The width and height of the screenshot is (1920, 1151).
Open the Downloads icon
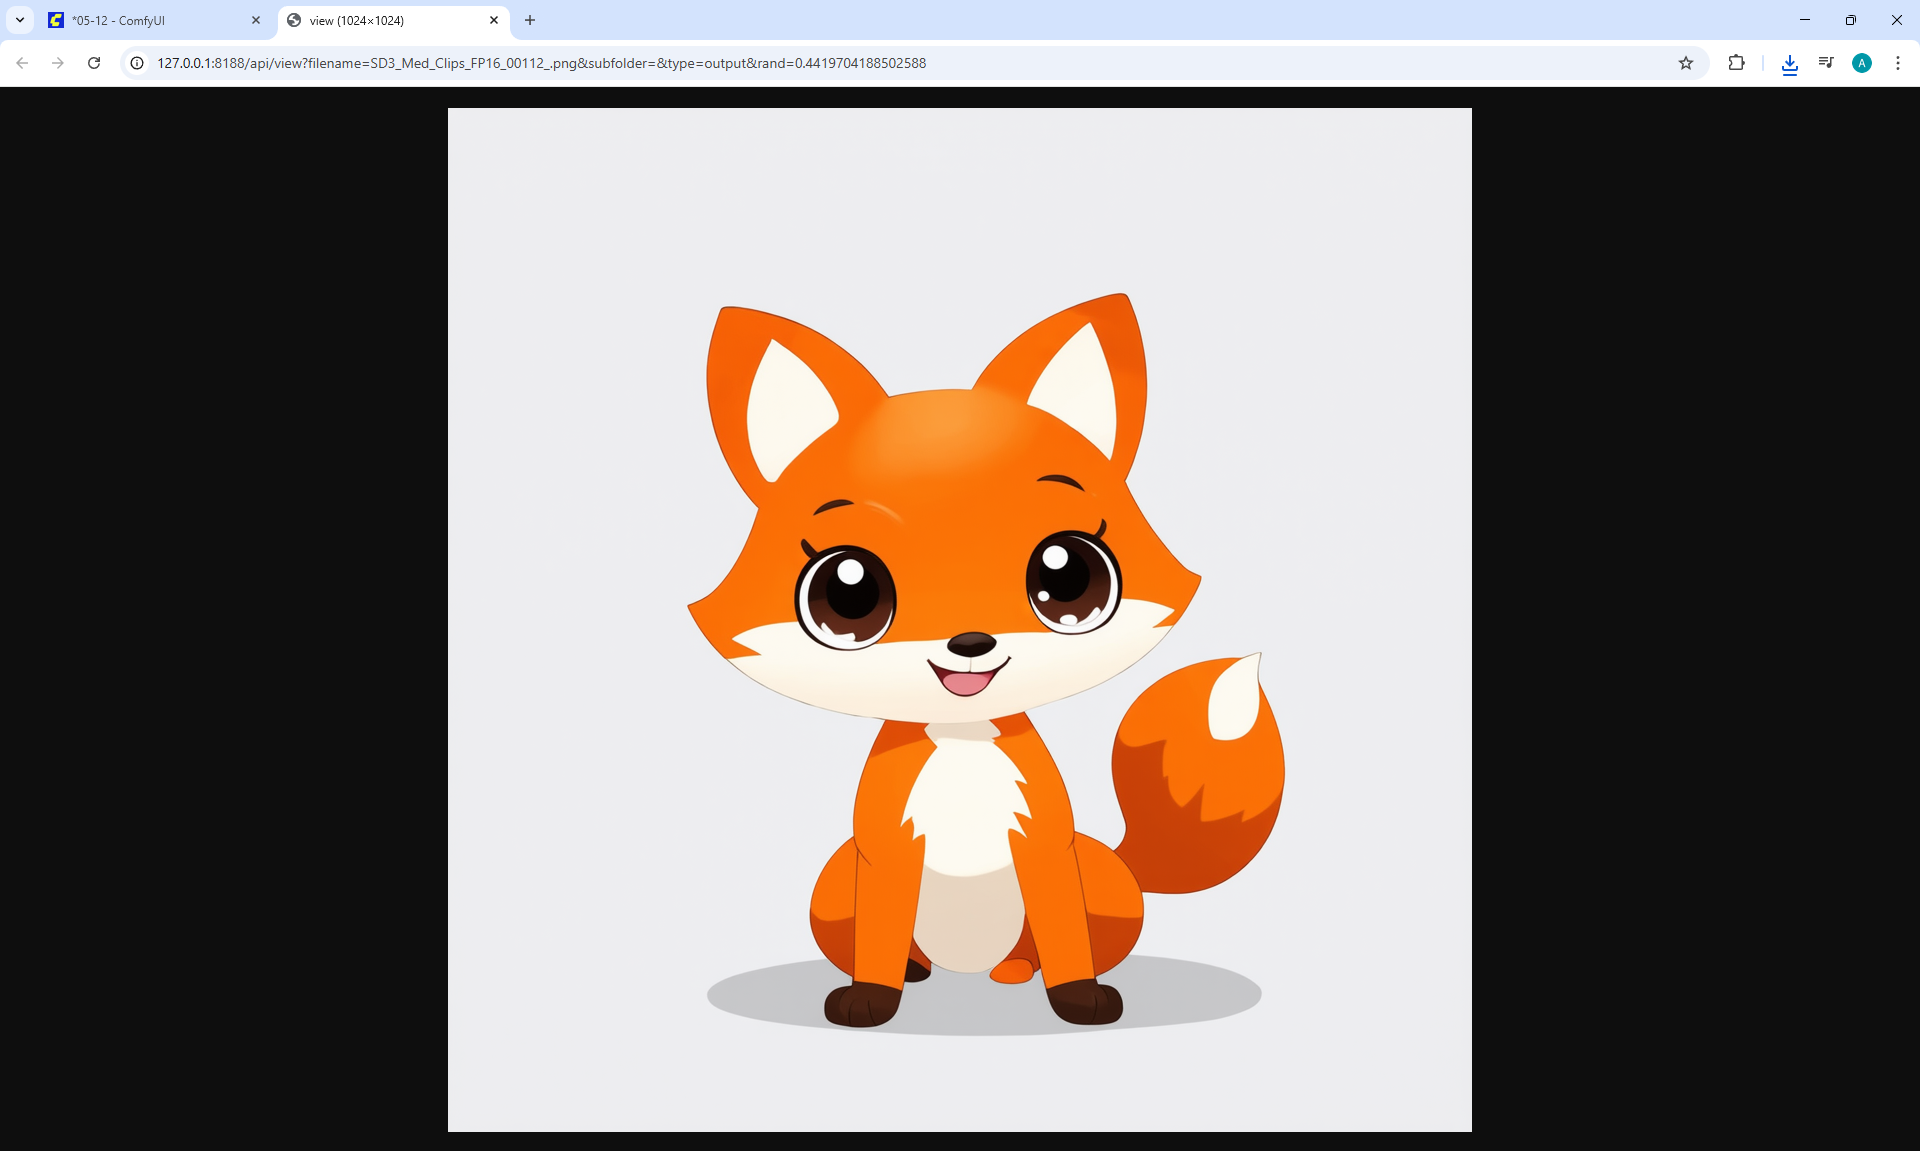click(1790, 64)
